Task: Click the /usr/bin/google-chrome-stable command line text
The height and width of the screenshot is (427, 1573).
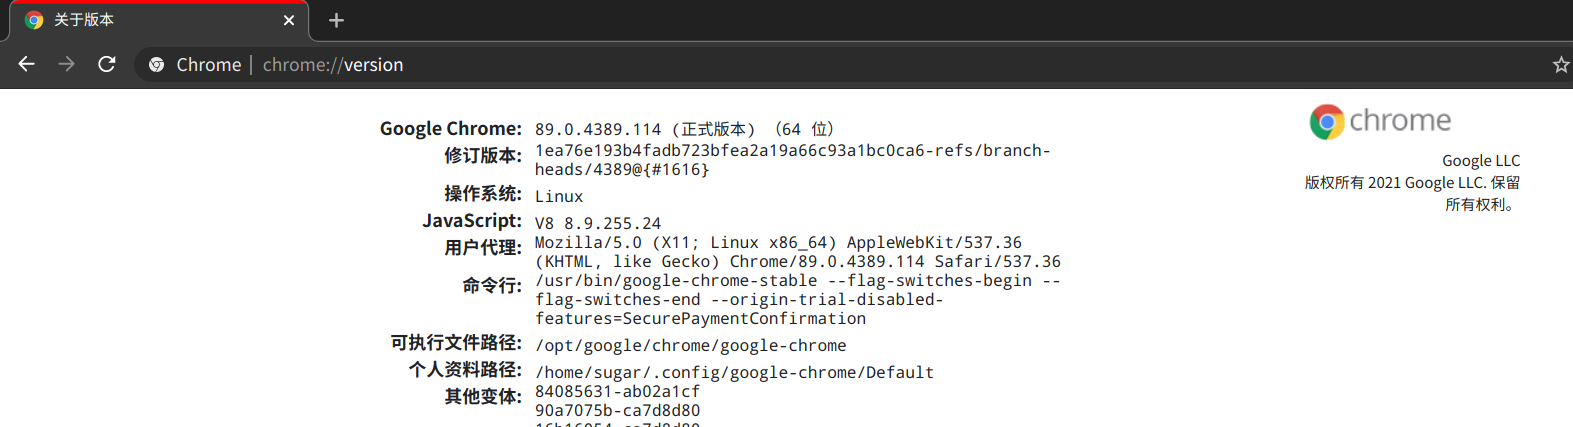Action: (x=798, y=299)
